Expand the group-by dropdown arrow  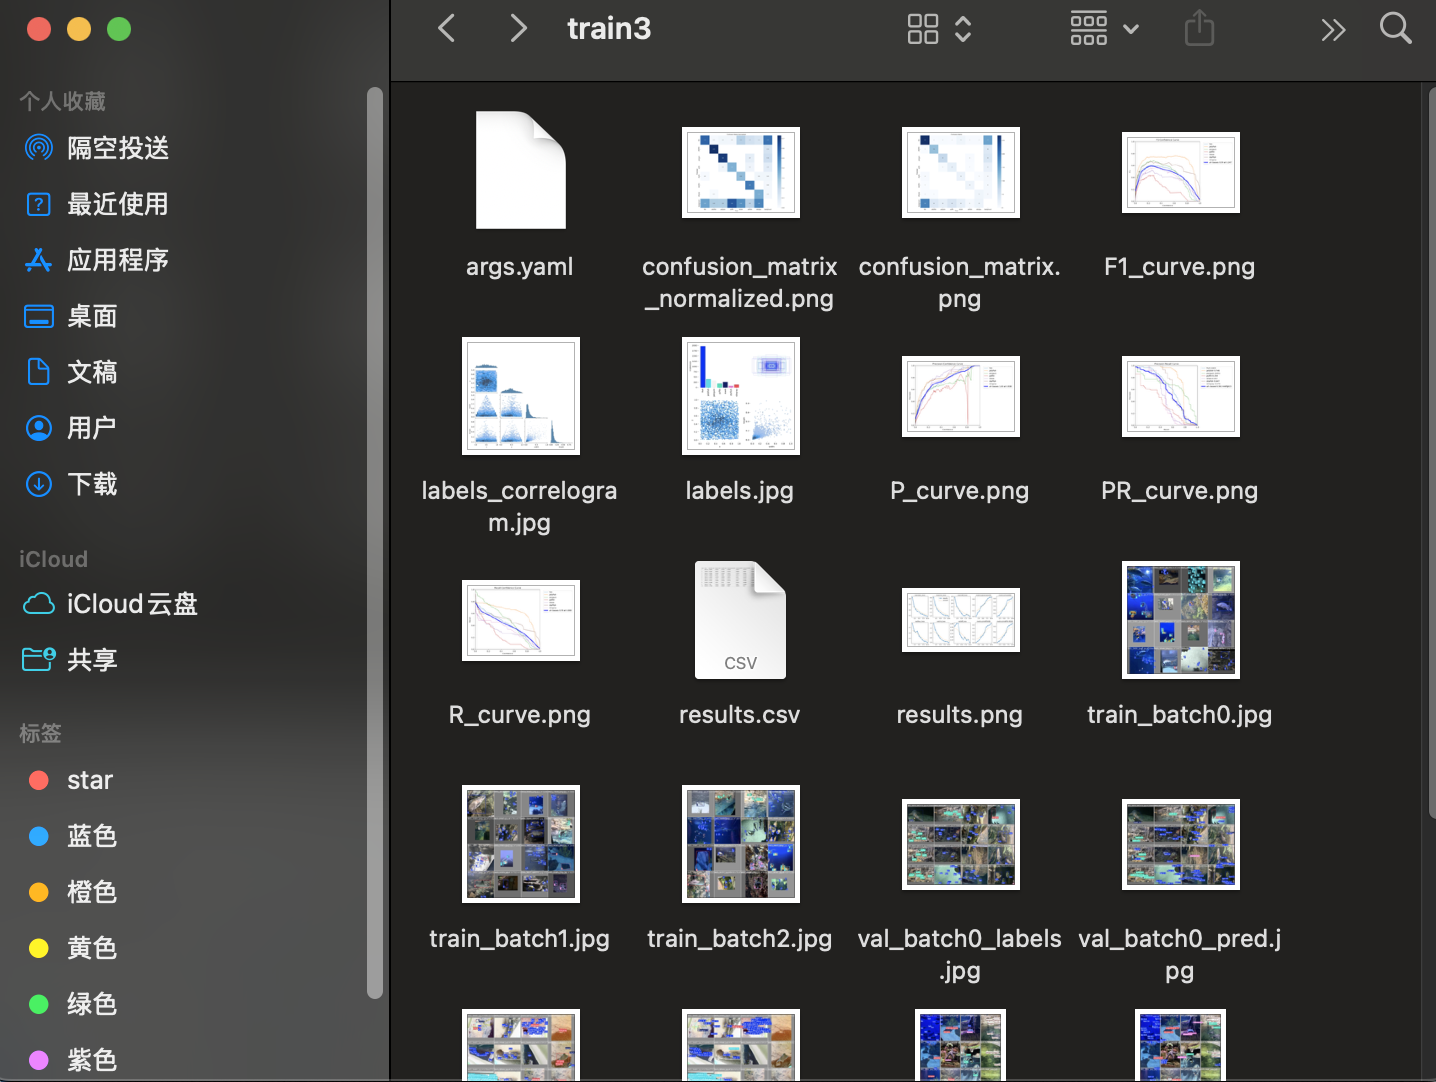coord(1131,29)
